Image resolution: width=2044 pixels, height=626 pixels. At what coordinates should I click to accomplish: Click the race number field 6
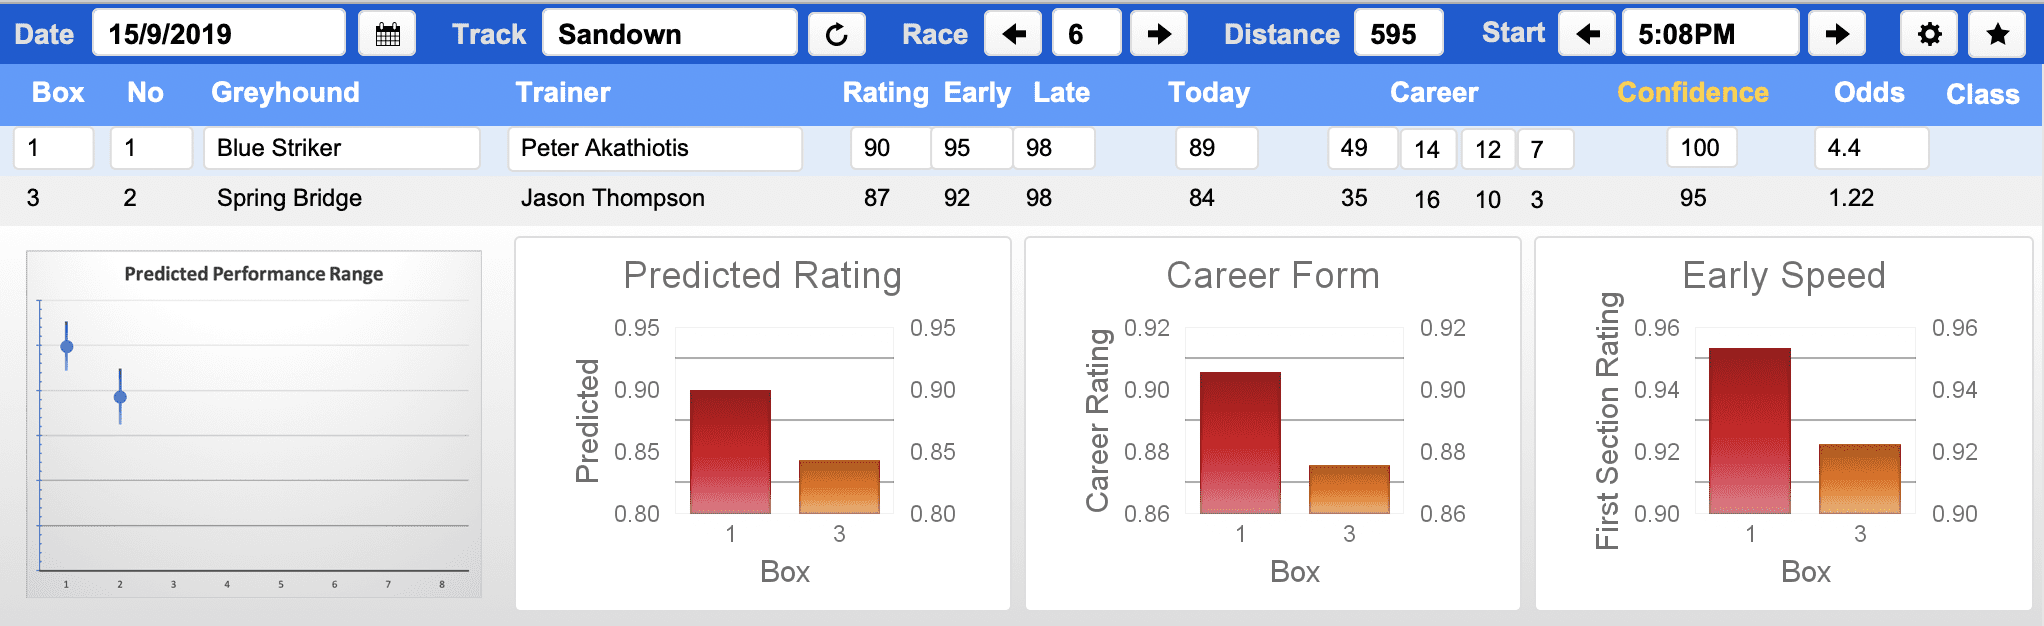pos(1086,34)
